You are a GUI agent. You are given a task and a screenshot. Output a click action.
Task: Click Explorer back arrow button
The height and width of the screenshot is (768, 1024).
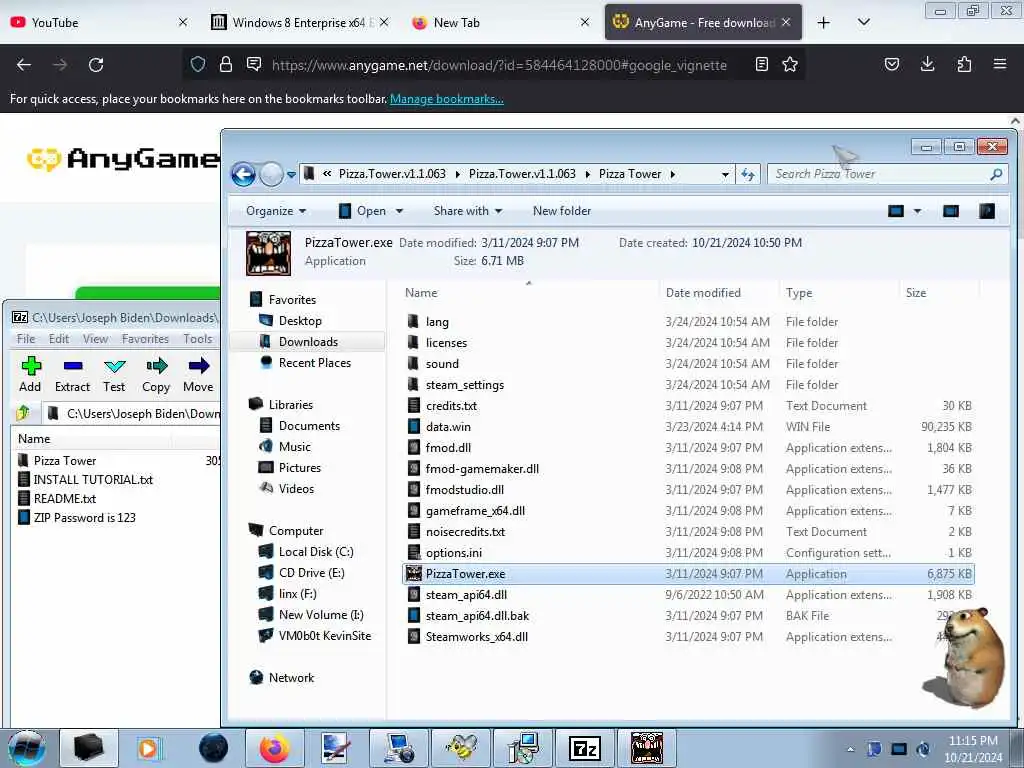tap(244, 174)
